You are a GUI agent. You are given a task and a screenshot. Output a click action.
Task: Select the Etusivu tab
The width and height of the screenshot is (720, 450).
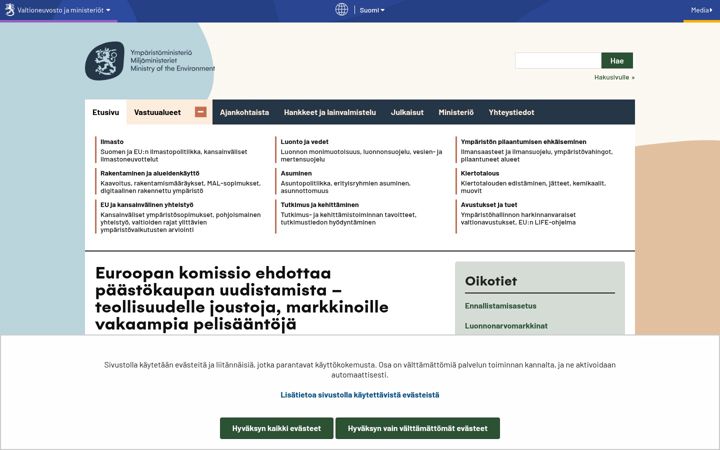[x=106, y=112]
